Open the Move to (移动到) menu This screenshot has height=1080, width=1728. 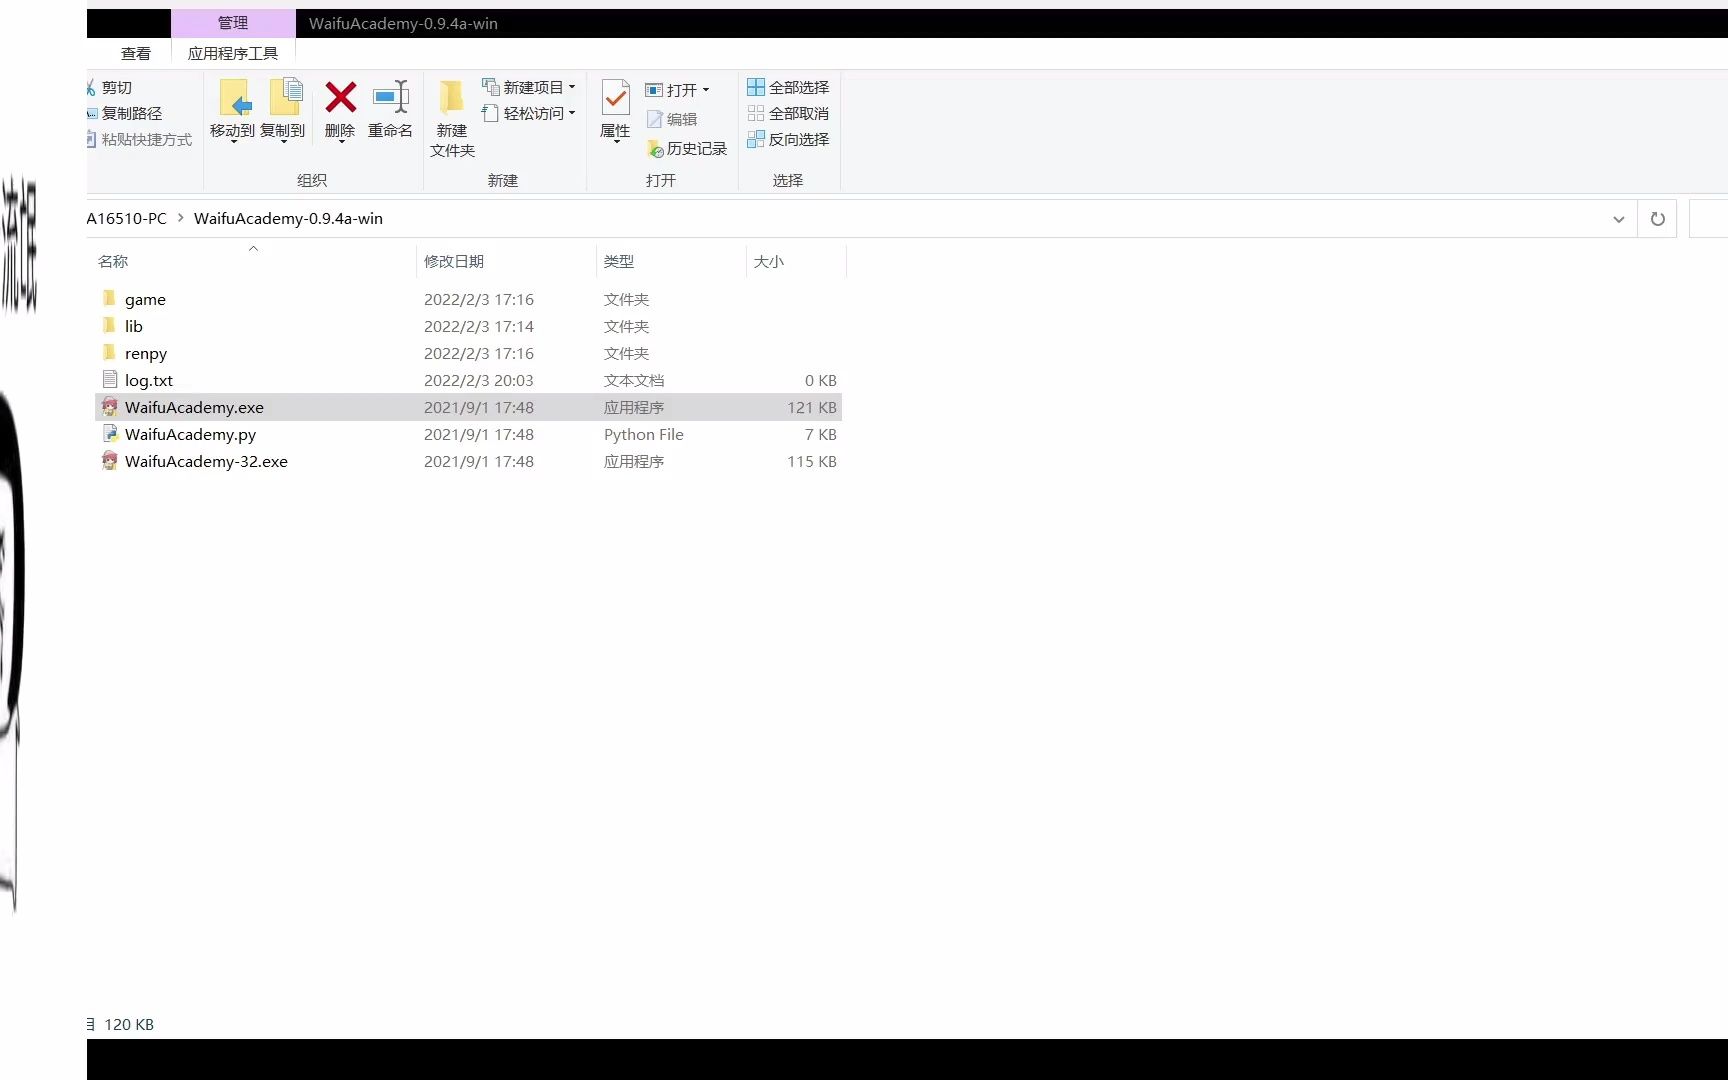click(x=233, y=110)
